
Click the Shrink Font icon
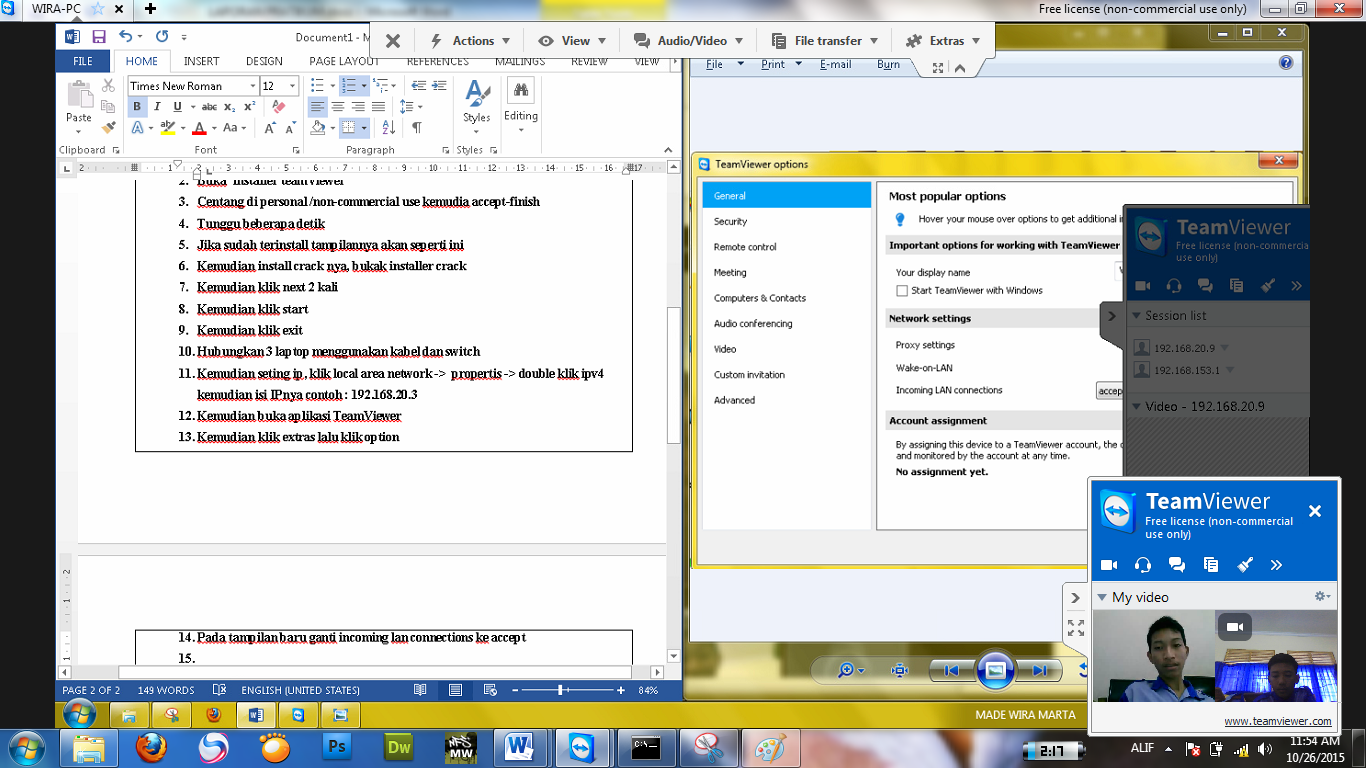click(290, 128)
